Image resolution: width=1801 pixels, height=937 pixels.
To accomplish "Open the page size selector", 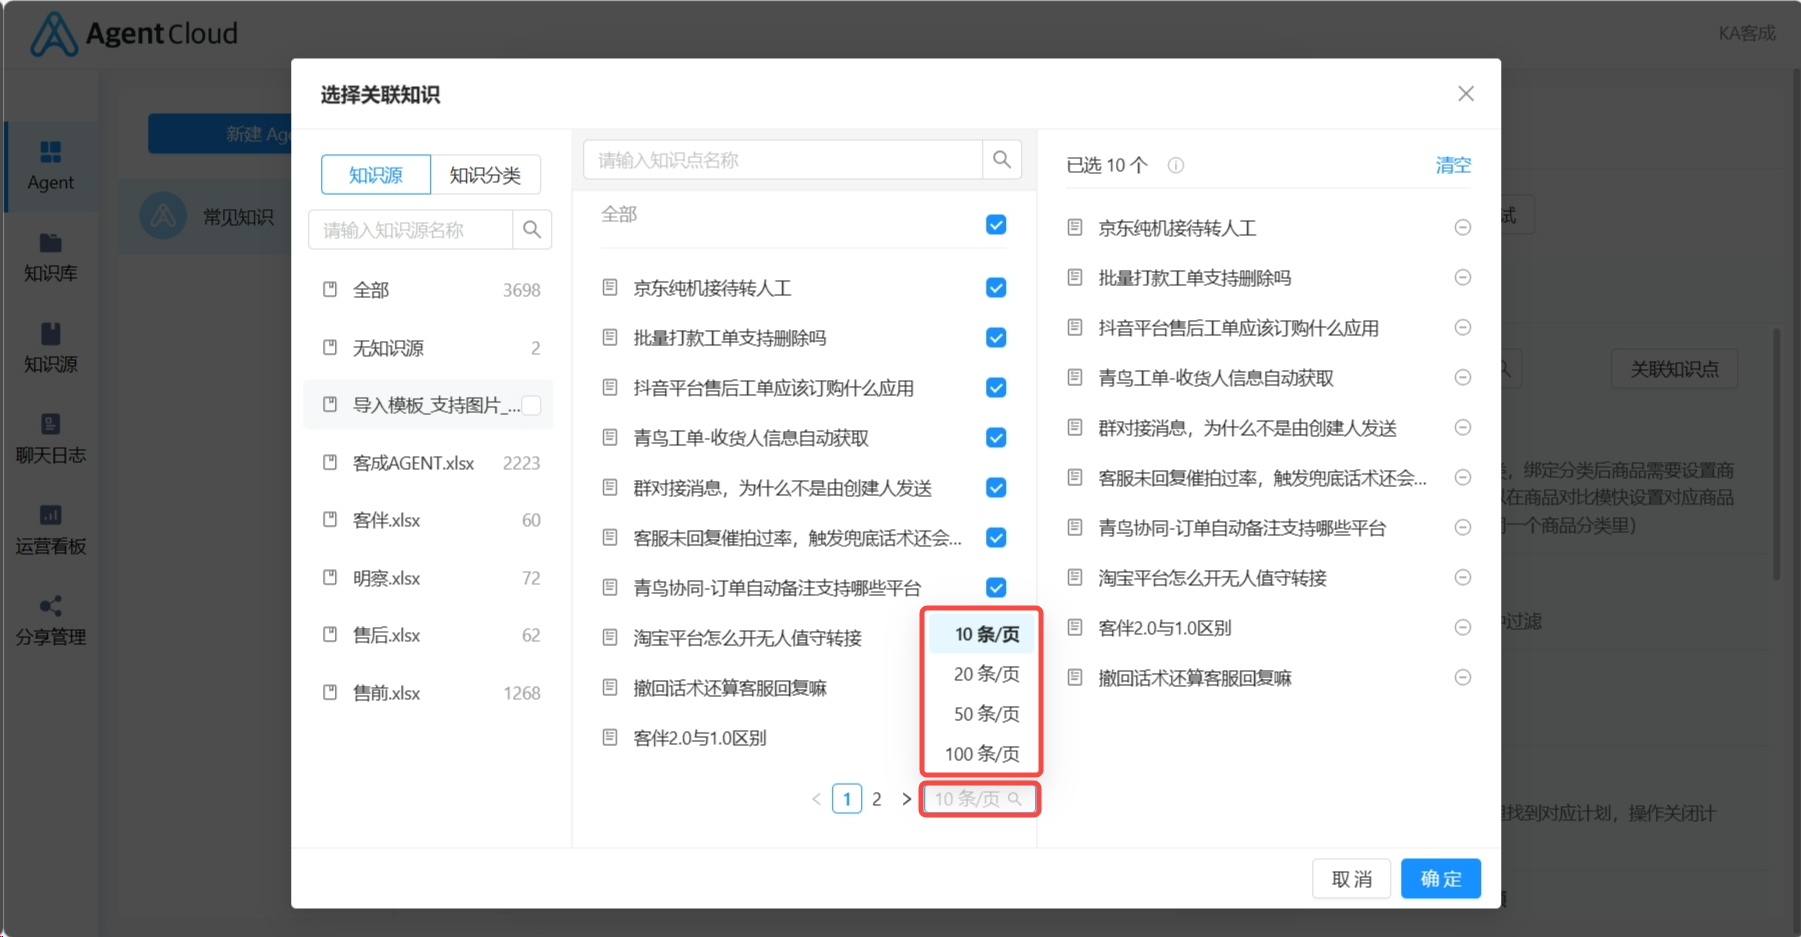I will click(979, 799).
